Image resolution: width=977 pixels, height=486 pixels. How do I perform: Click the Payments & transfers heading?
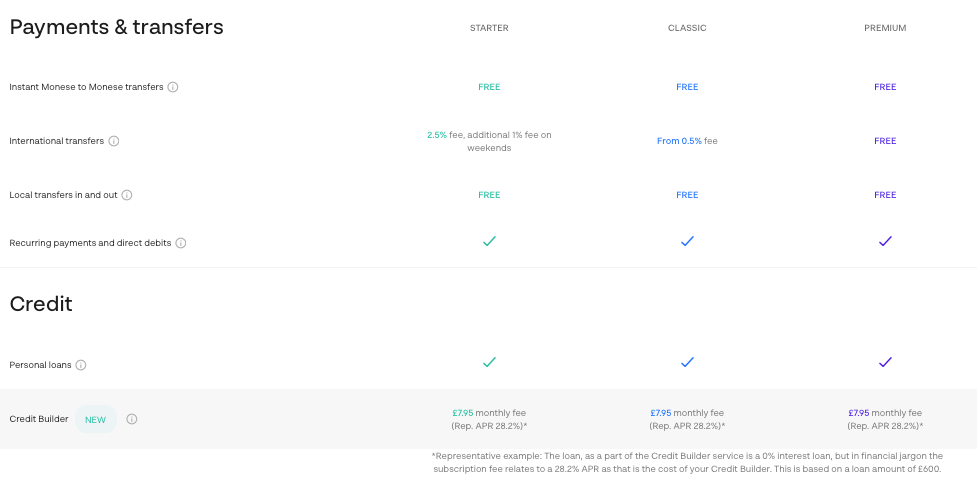117,27
